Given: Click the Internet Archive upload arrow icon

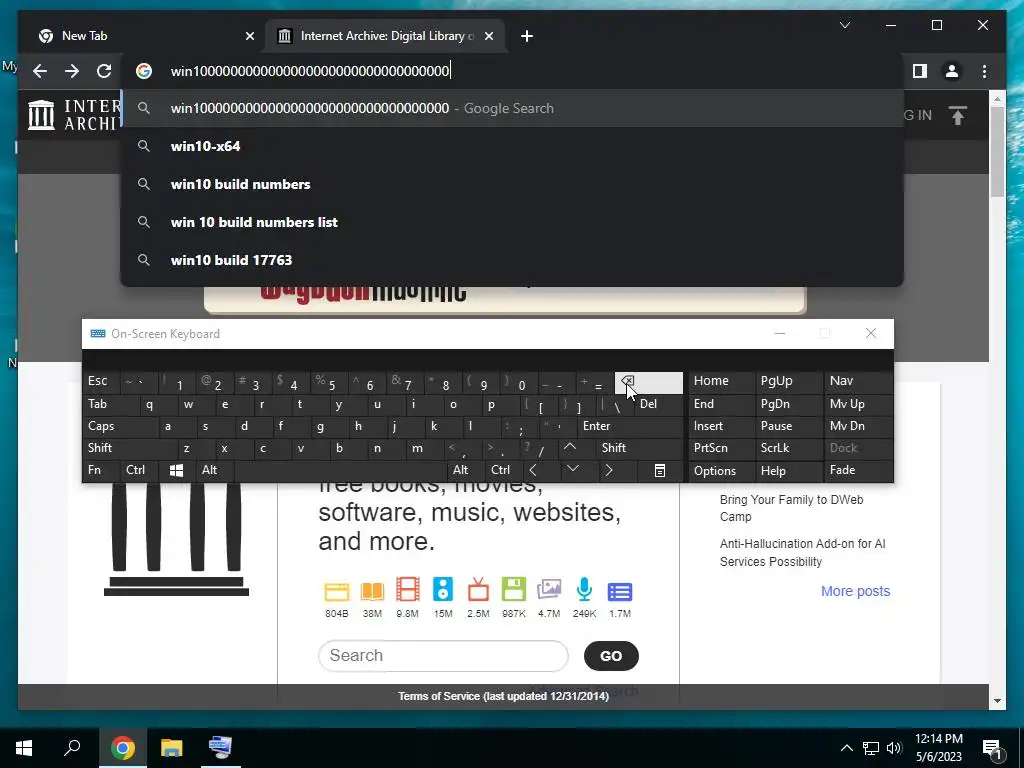Looking at the screenshot, I should 957,116.
